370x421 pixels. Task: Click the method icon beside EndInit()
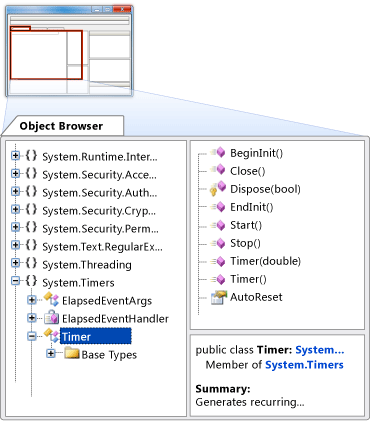coord(218,207)
